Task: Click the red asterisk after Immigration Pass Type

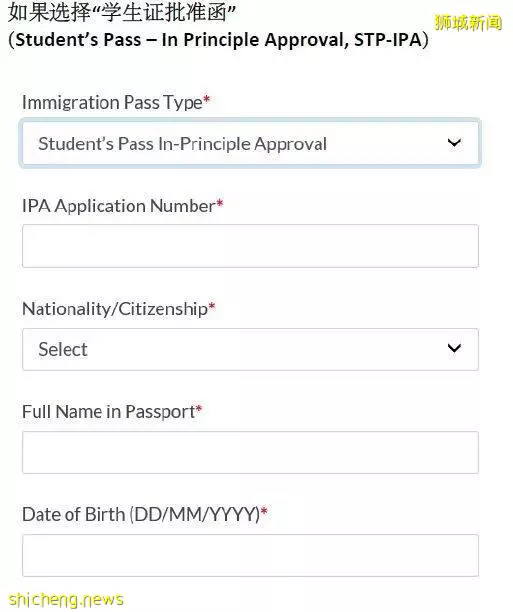Action: [x=207, y=100]
